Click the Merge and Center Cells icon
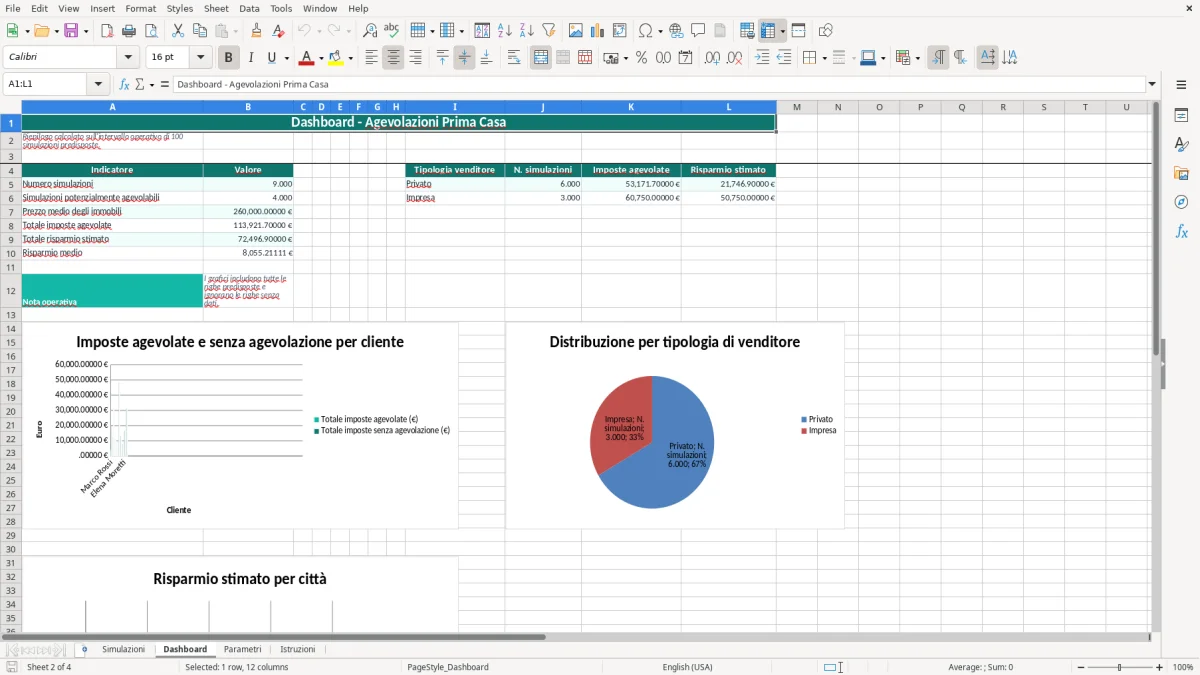 (x=541, y=58)
